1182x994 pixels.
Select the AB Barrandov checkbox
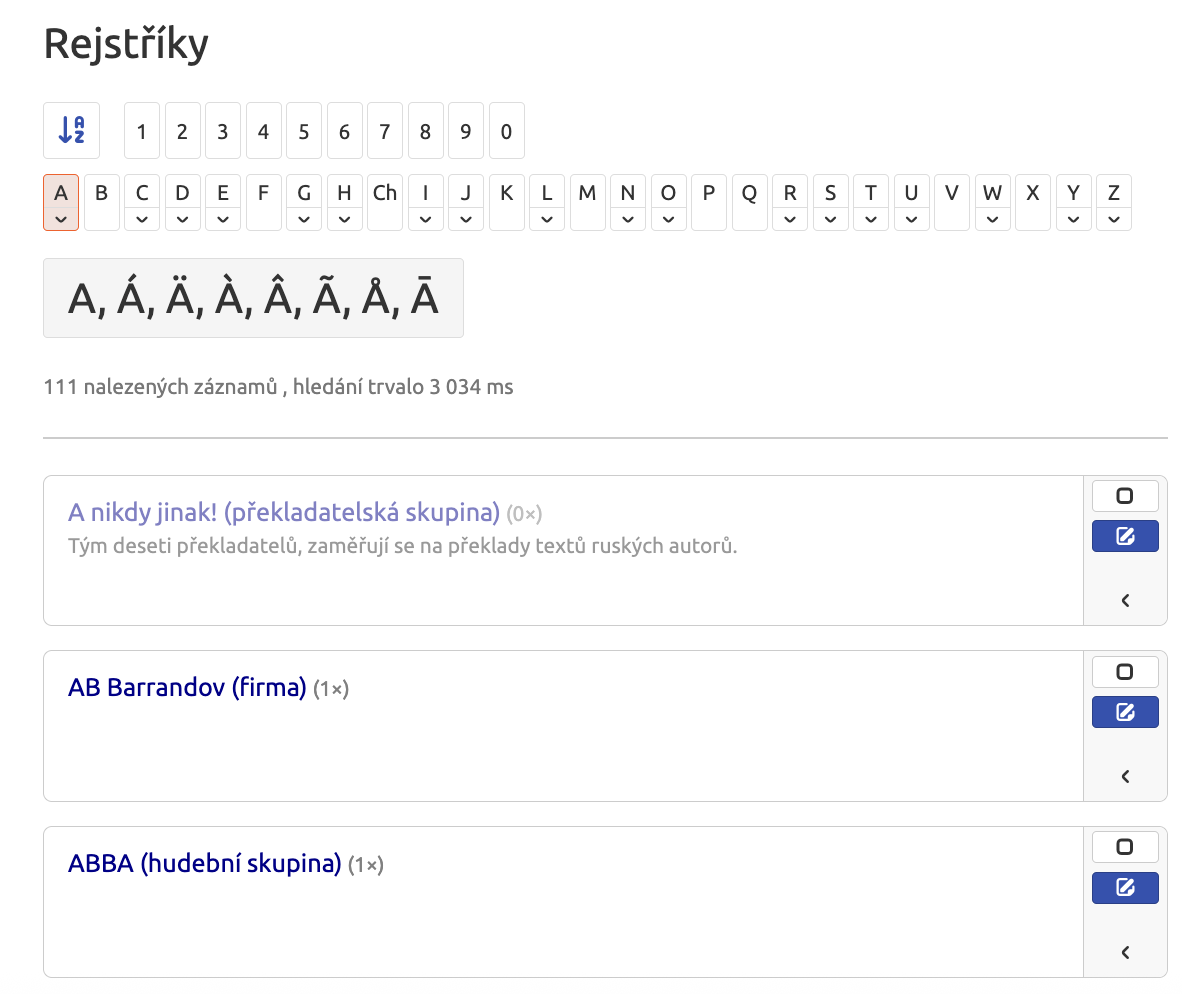pyautogui.click(x=1125, y=671)
